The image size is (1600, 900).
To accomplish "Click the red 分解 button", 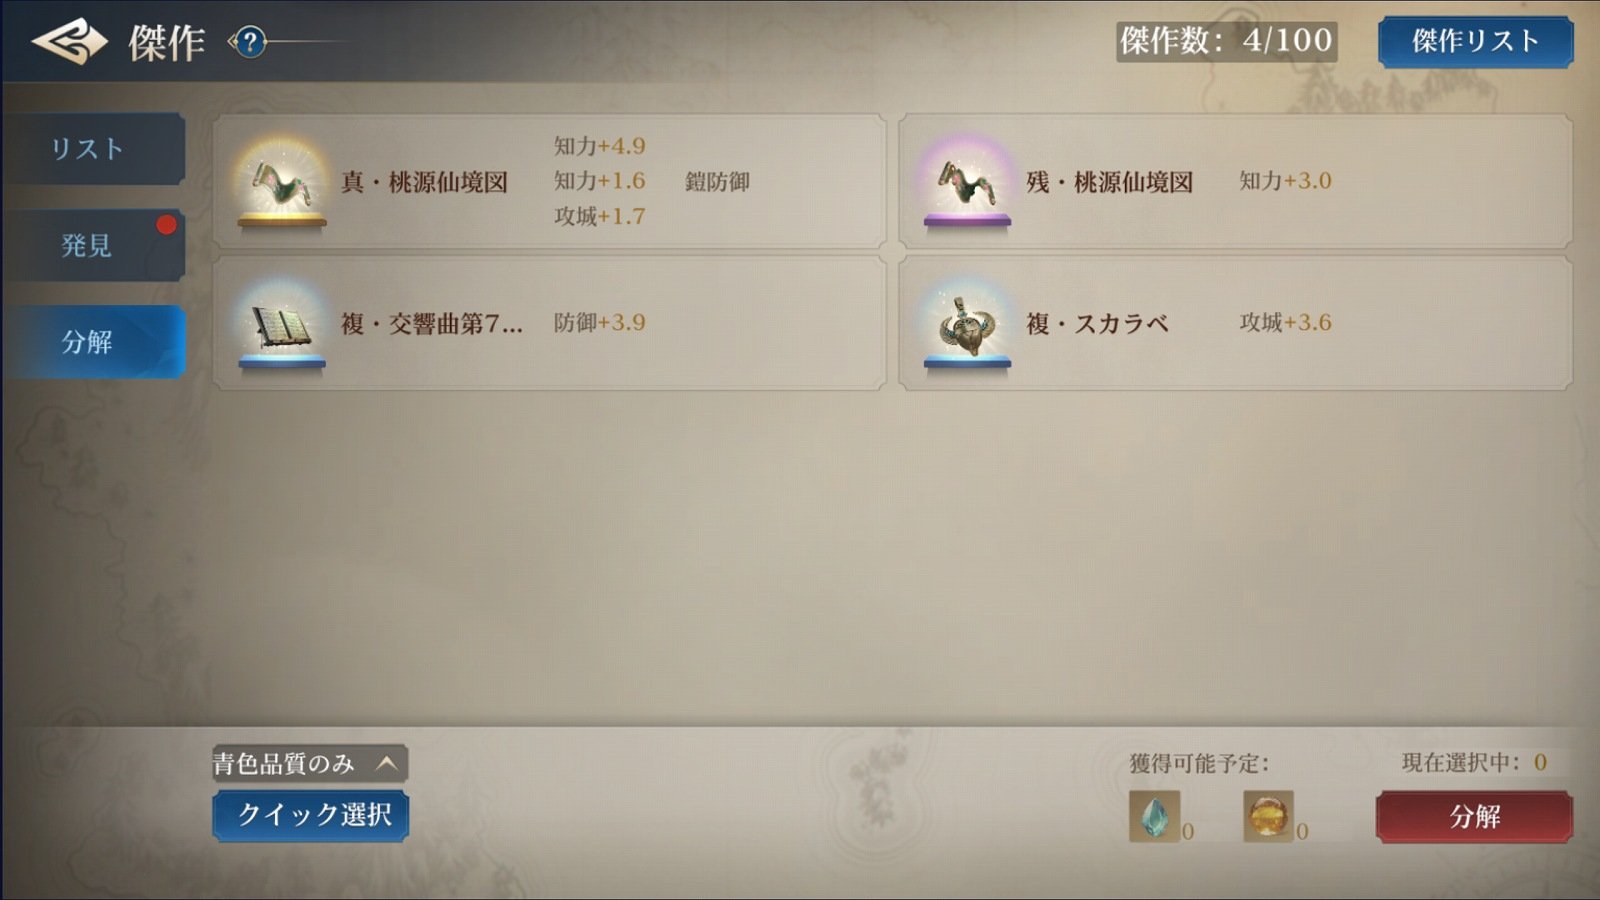I will point(1474,816).
